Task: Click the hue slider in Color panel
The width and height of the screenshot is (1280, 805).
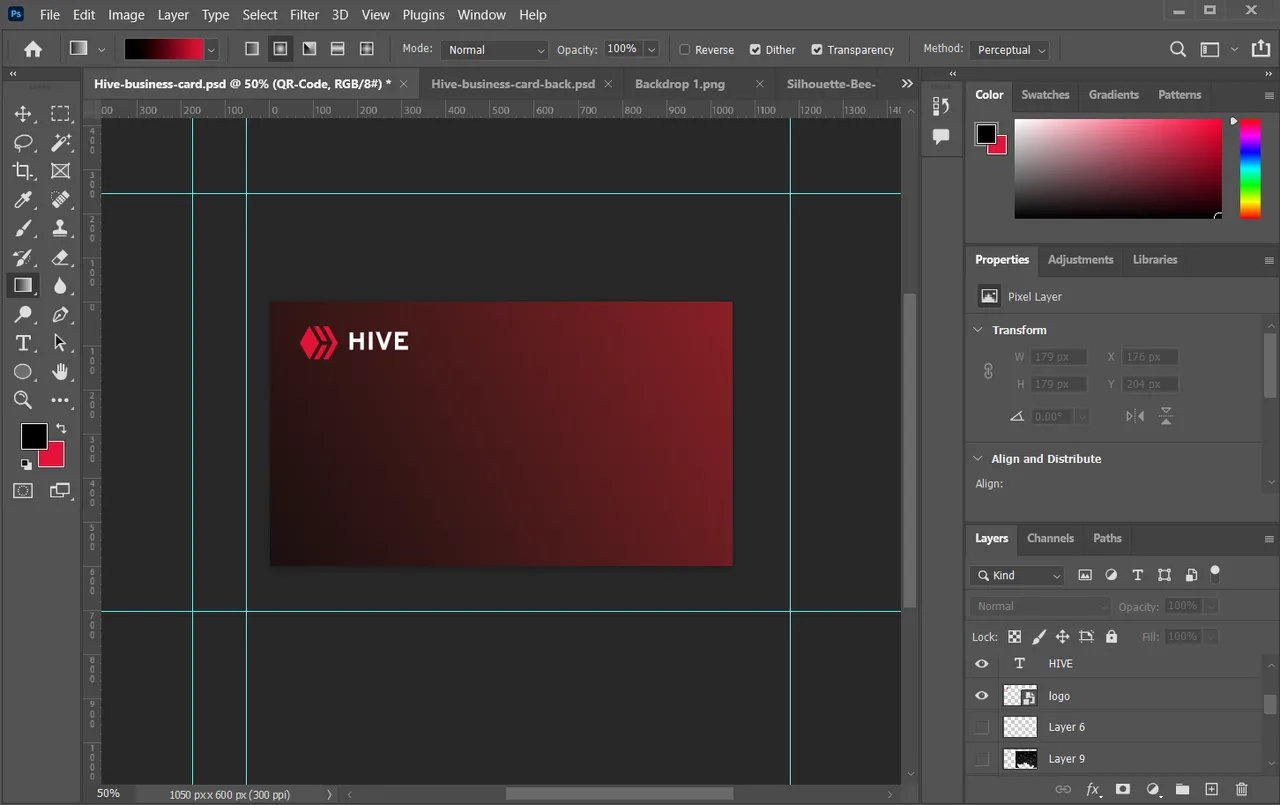Action: pos(1250,168)
